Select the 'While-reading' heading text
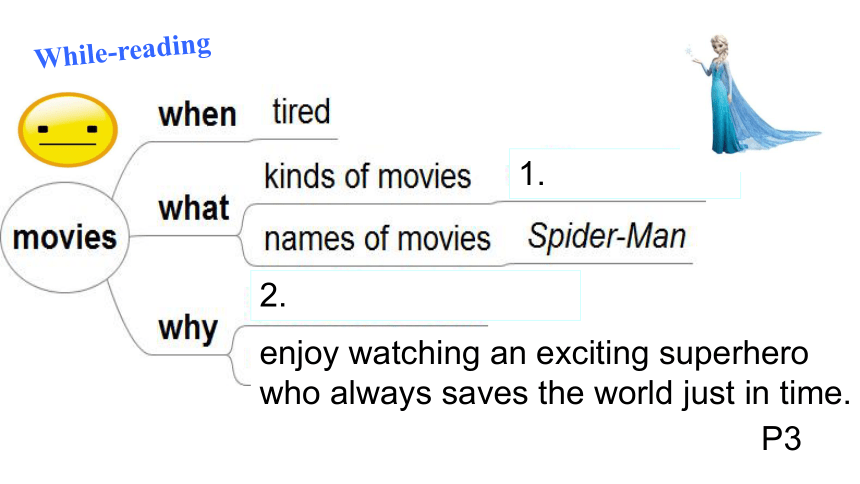The height and width of the screenshot is (484, 860). click(x=122, y=50)
